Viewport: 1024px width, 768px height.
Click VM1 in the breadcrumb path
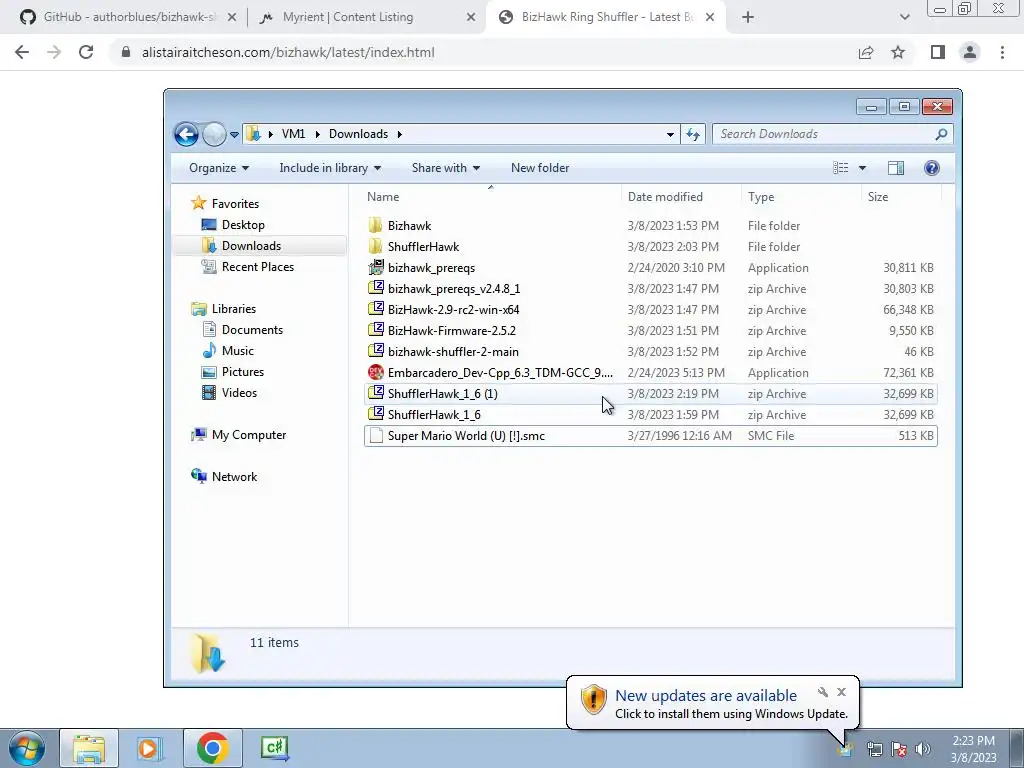[293, 134]
